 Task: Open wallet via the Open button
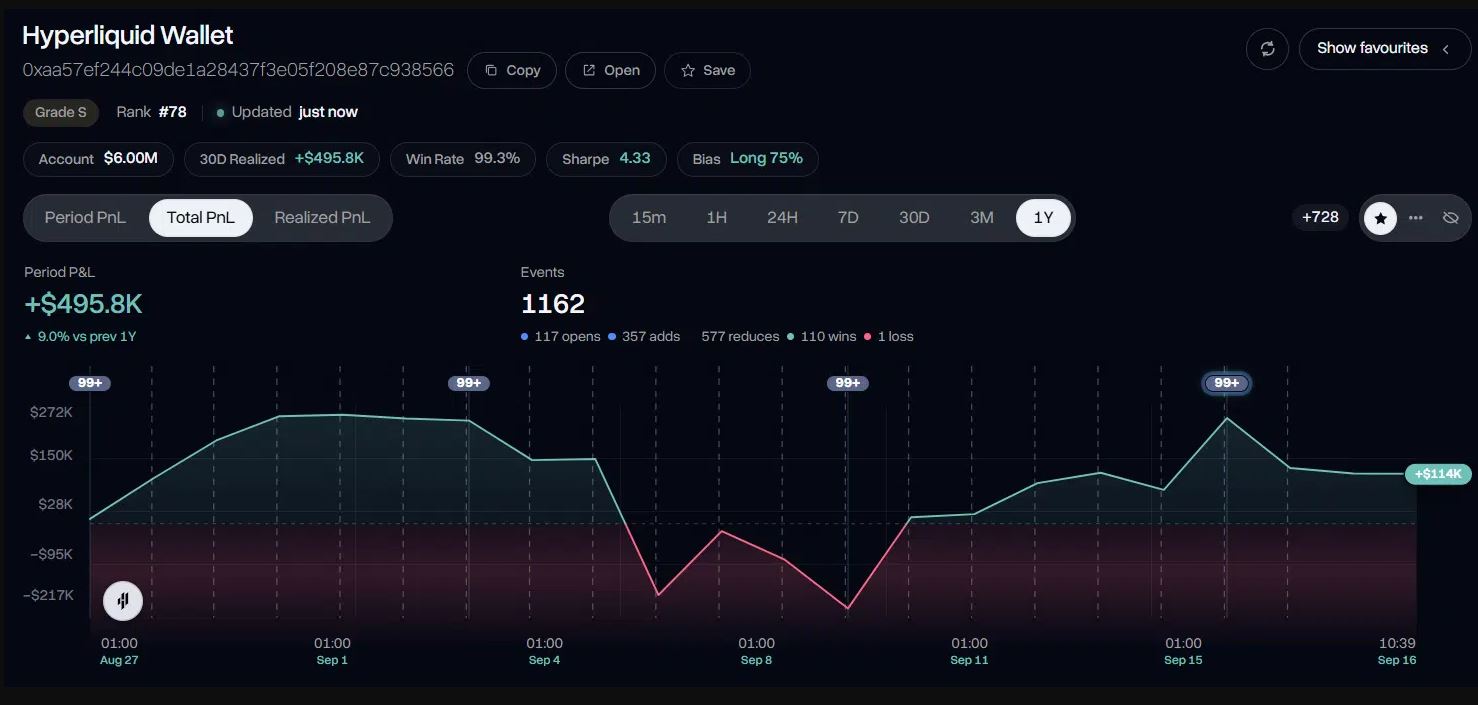(x=610, y=70)
